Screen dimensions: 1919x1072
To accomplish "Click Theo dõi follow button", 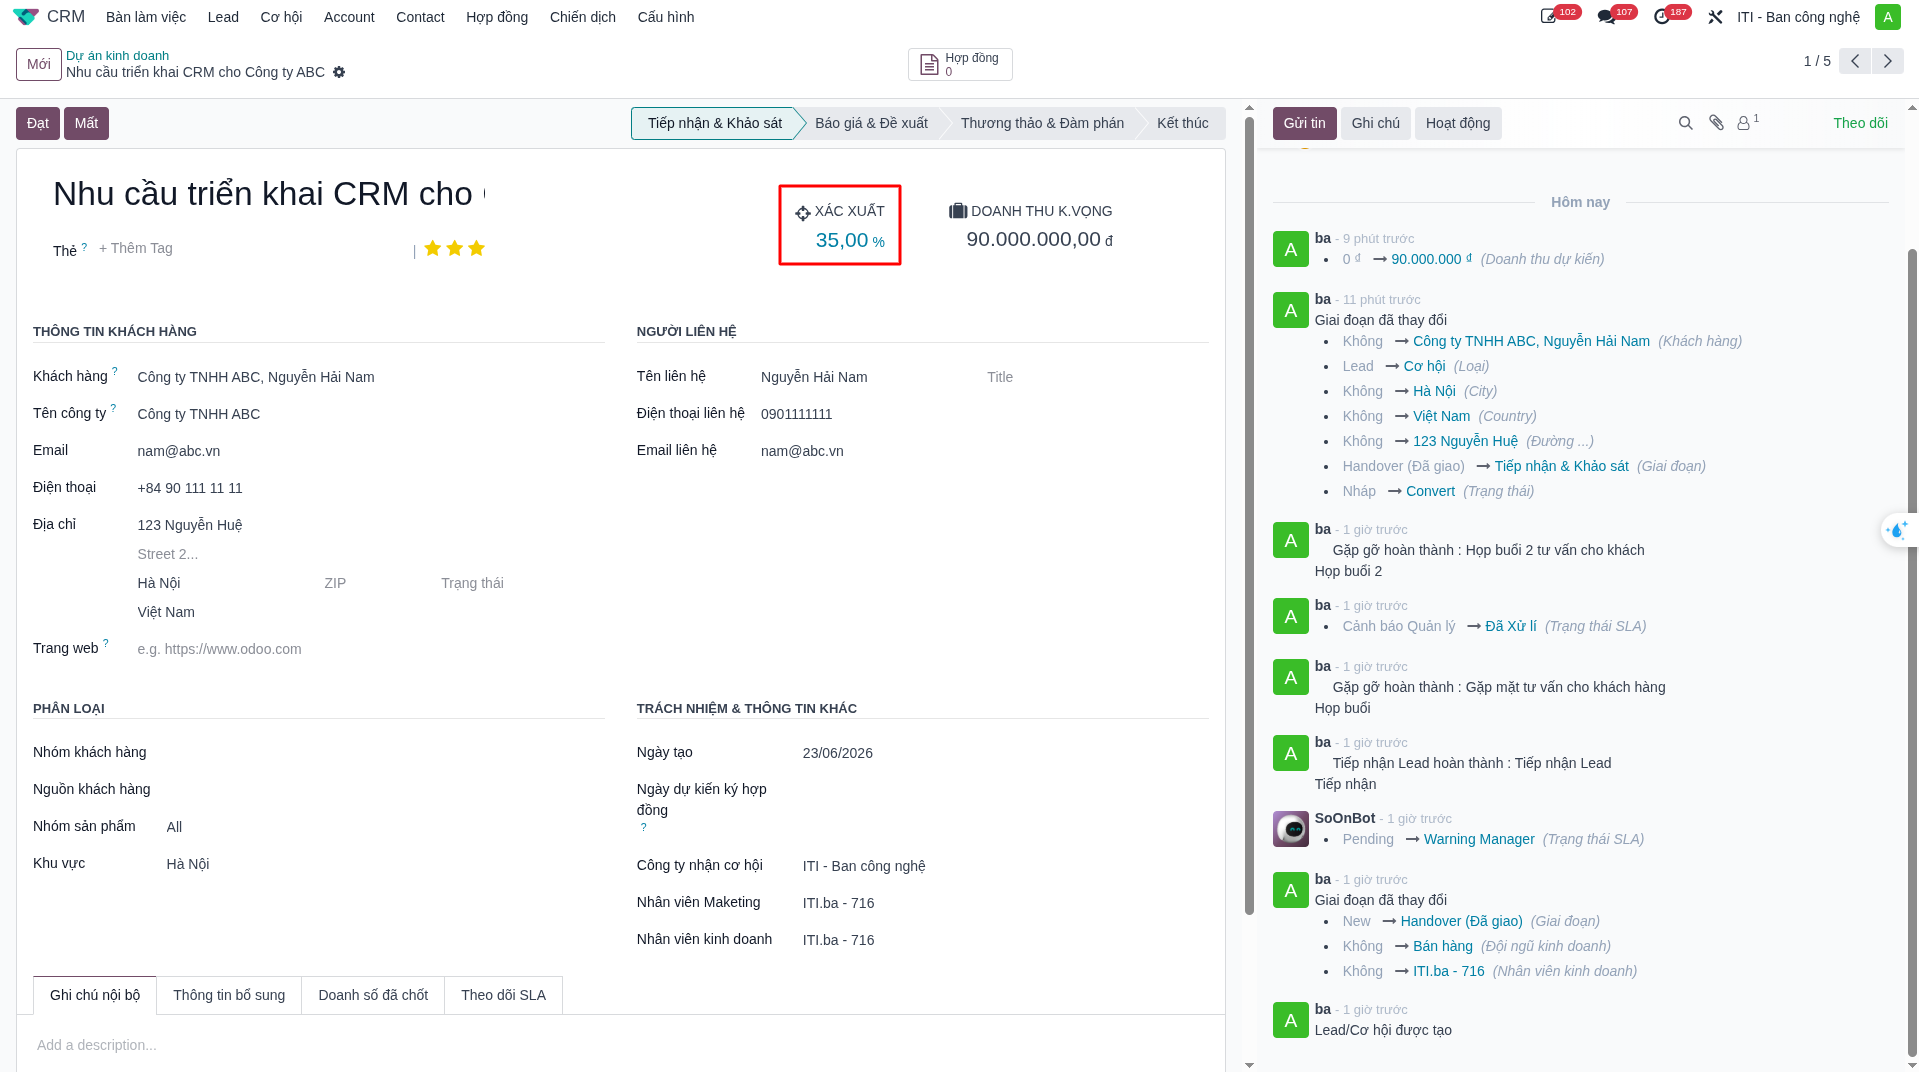I will [1860, 123].
